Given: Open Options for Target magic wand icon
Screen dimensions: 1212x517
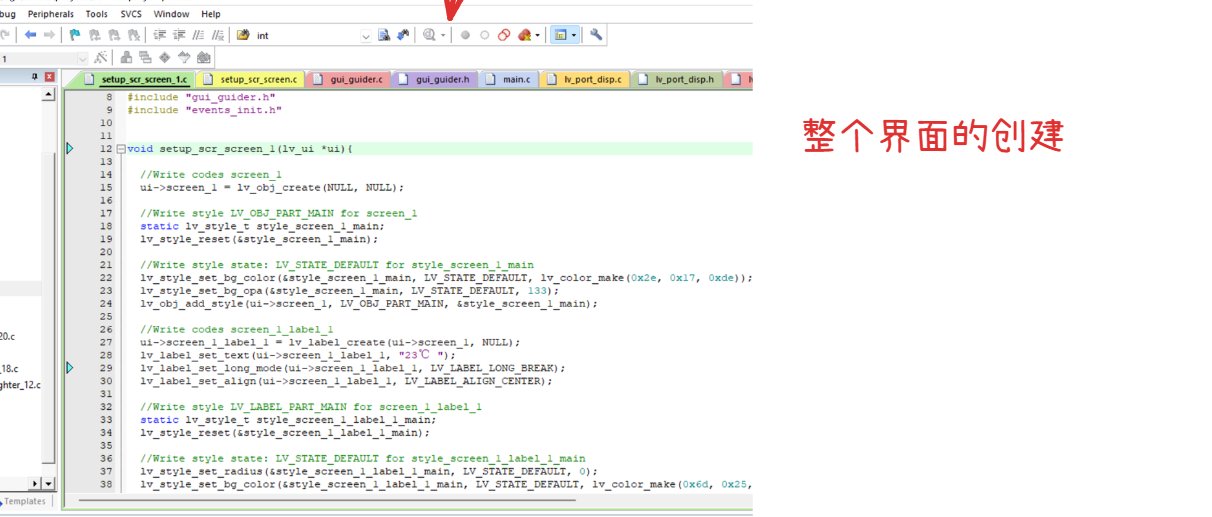Looking at the screenshot, I should [101, 58].
